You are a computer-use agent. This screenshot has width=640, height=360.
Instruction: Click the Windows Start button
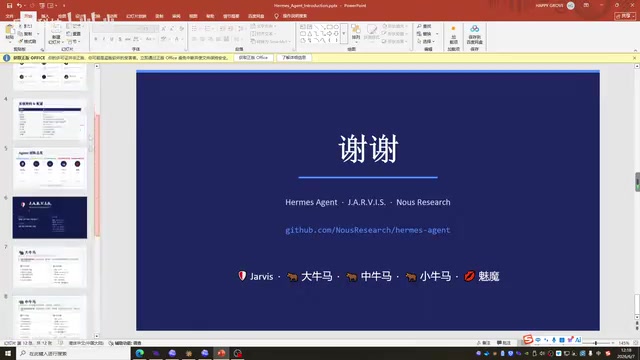click(x=8, y=353)
